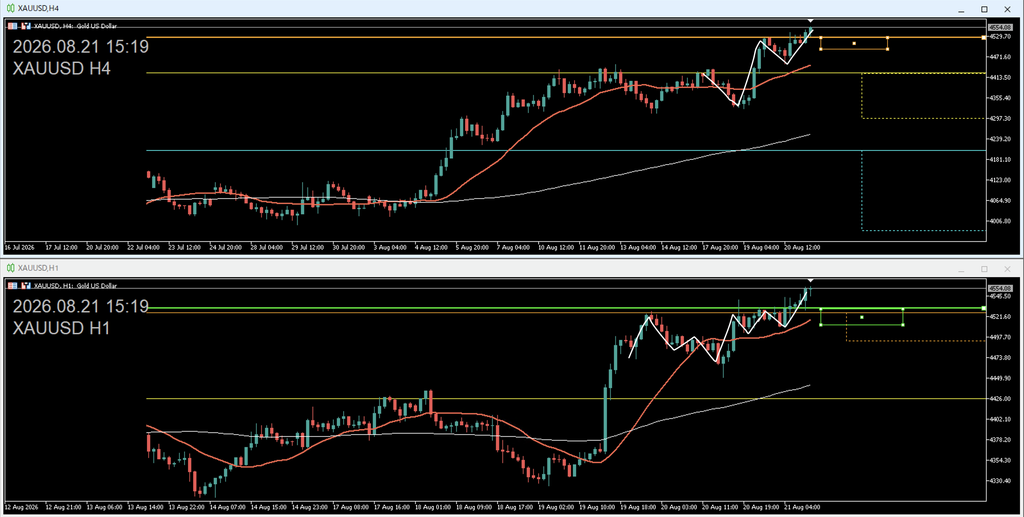
Task: Click the 'XAUUSD, H4: Gold US Dollar' chart caption
Action: (75, 26)
